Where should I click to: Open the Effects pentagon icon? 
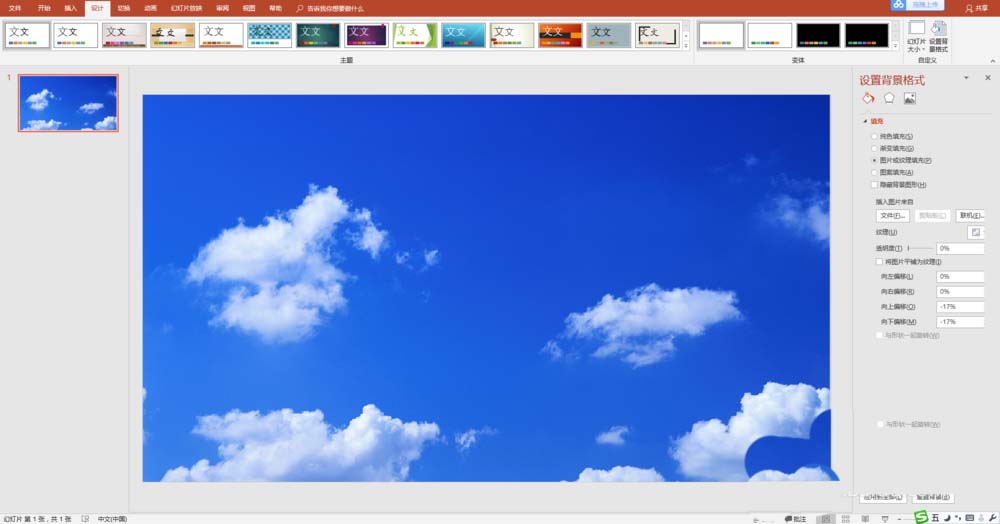coord(889,98)
